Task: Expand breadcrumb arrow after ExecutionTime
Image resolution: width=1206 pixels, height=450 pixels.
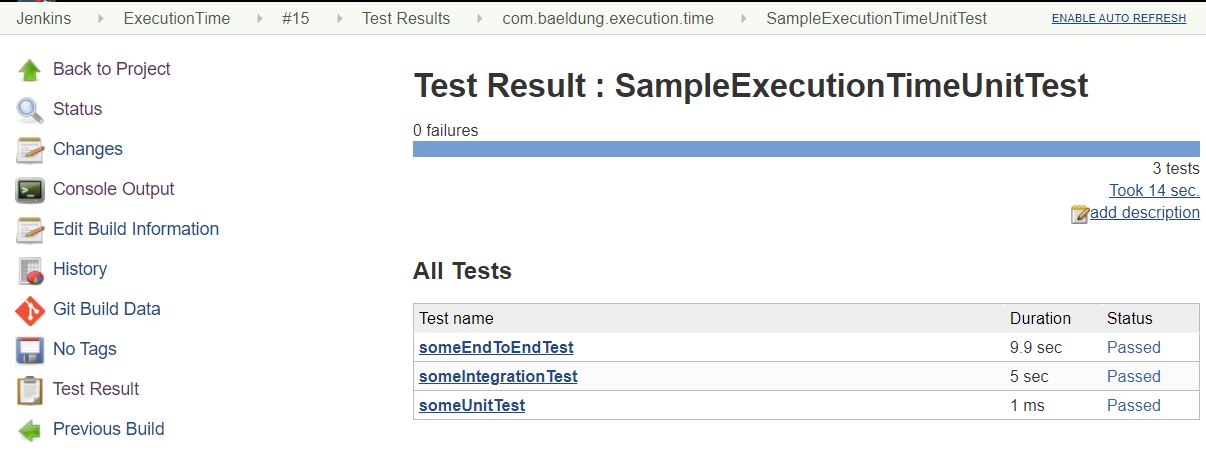Action: click(258, 19)
